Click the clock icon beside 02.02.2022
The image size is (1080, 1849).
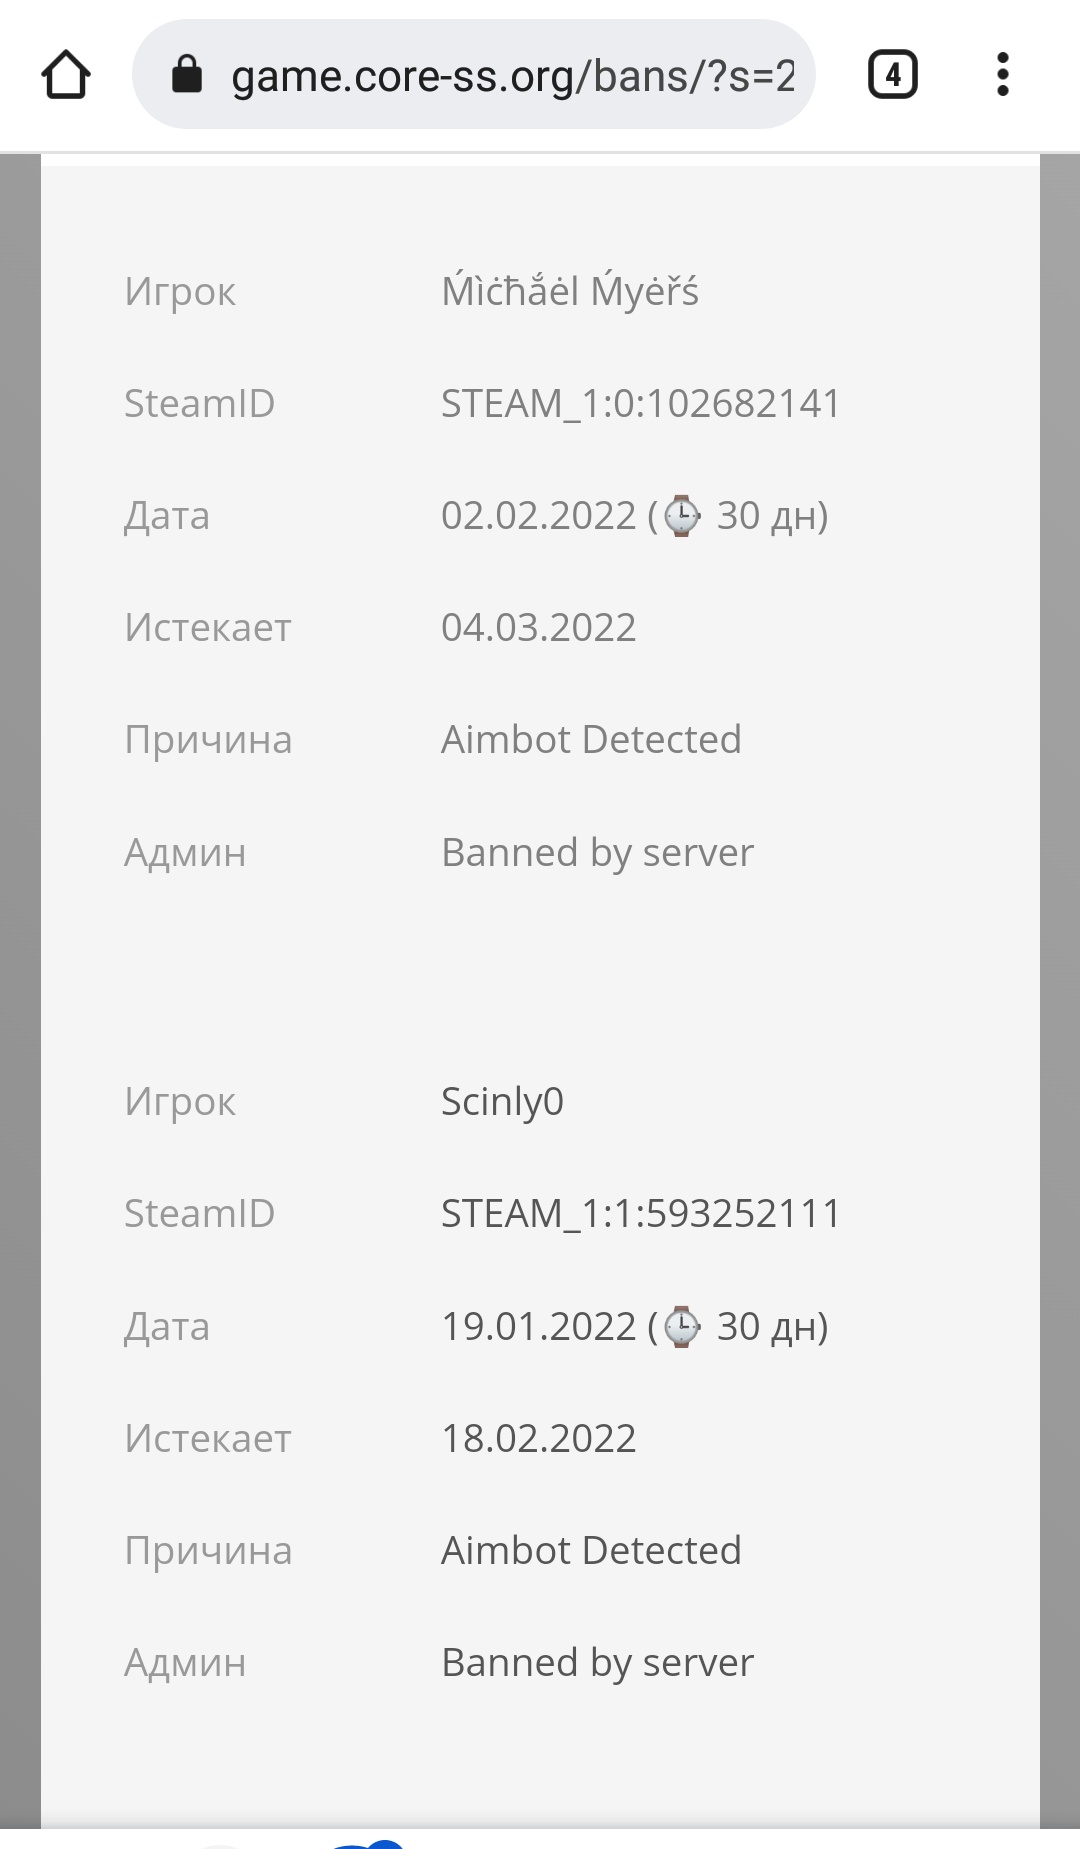(682, 516)
